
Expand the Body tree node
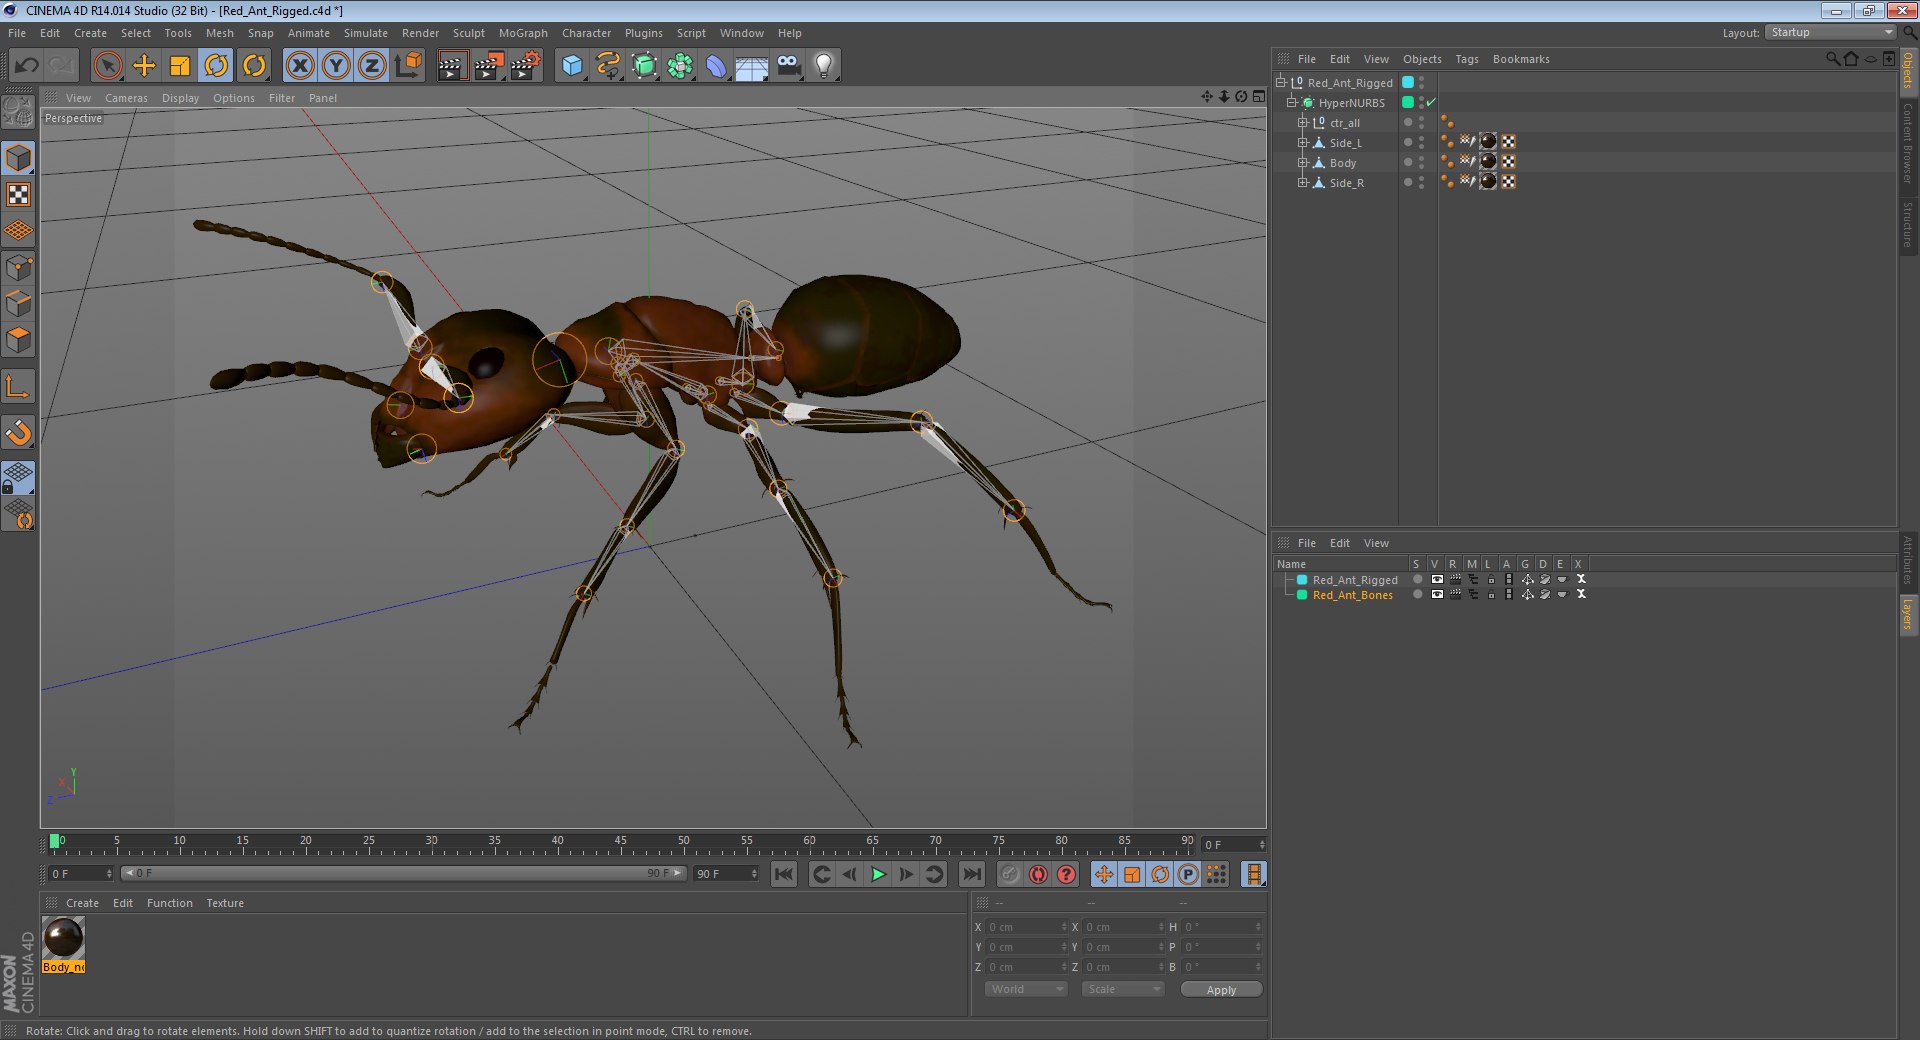pyautogui.click(x=1303, y=163)
